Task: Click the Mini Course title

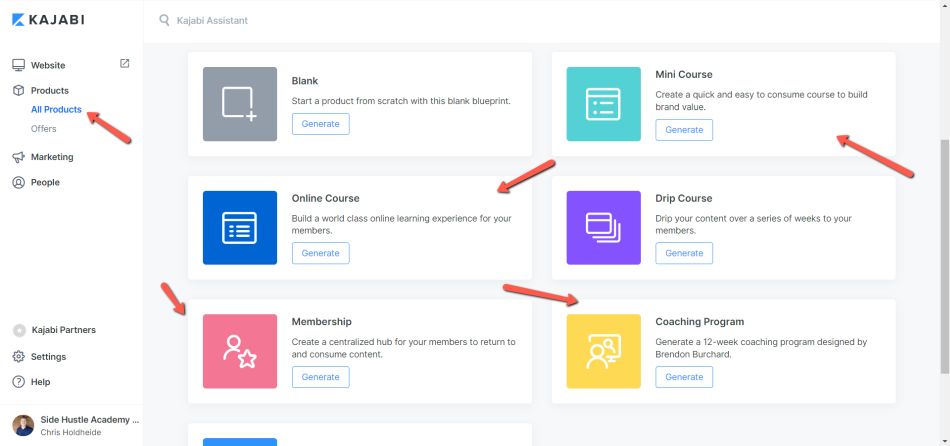Action: click(684, 75)
